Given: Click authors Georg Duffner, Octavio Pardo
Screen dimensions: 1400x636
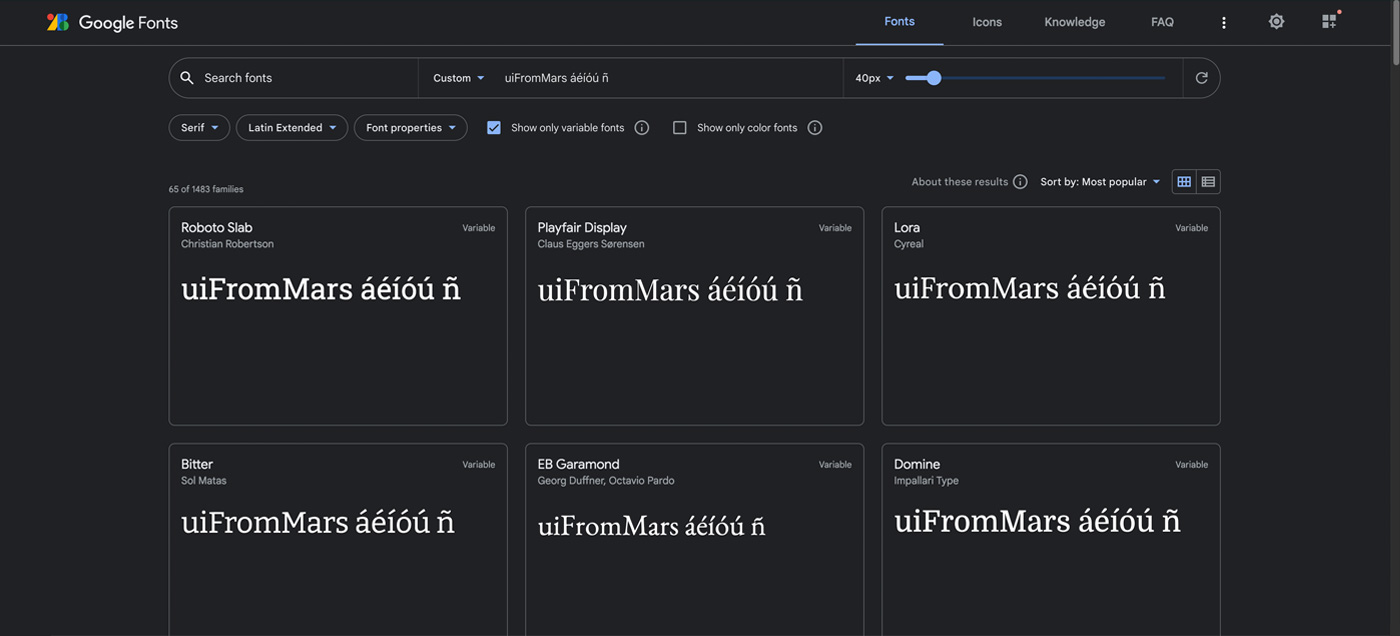Looking at the screenshot, I should coord(606,481).
